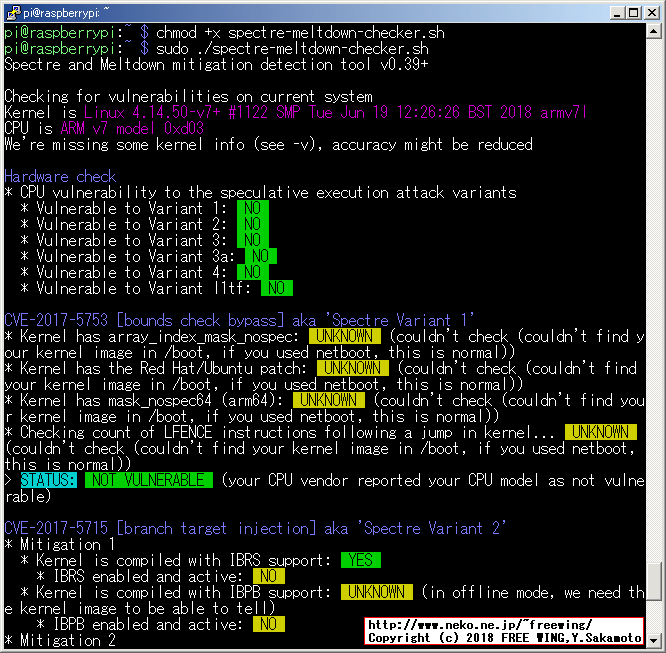The height and width of the screenshot is (653, 666).
Task: Click 'Vulnerable to Variant l1tf:' label
Action: [144, 288]
